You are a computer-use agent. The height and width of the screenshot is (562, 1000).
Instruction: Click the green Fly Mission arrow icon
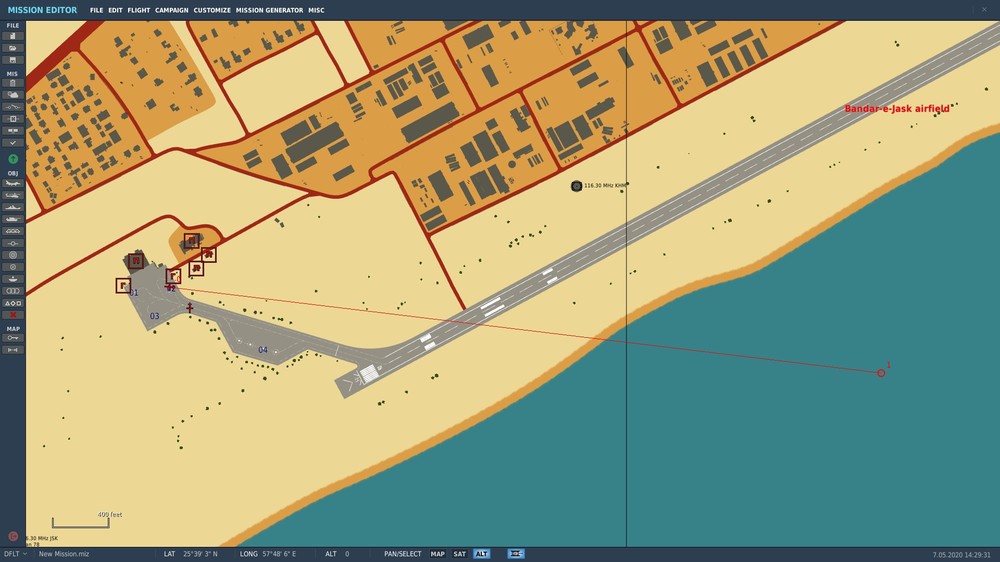(x=13, y=159)
